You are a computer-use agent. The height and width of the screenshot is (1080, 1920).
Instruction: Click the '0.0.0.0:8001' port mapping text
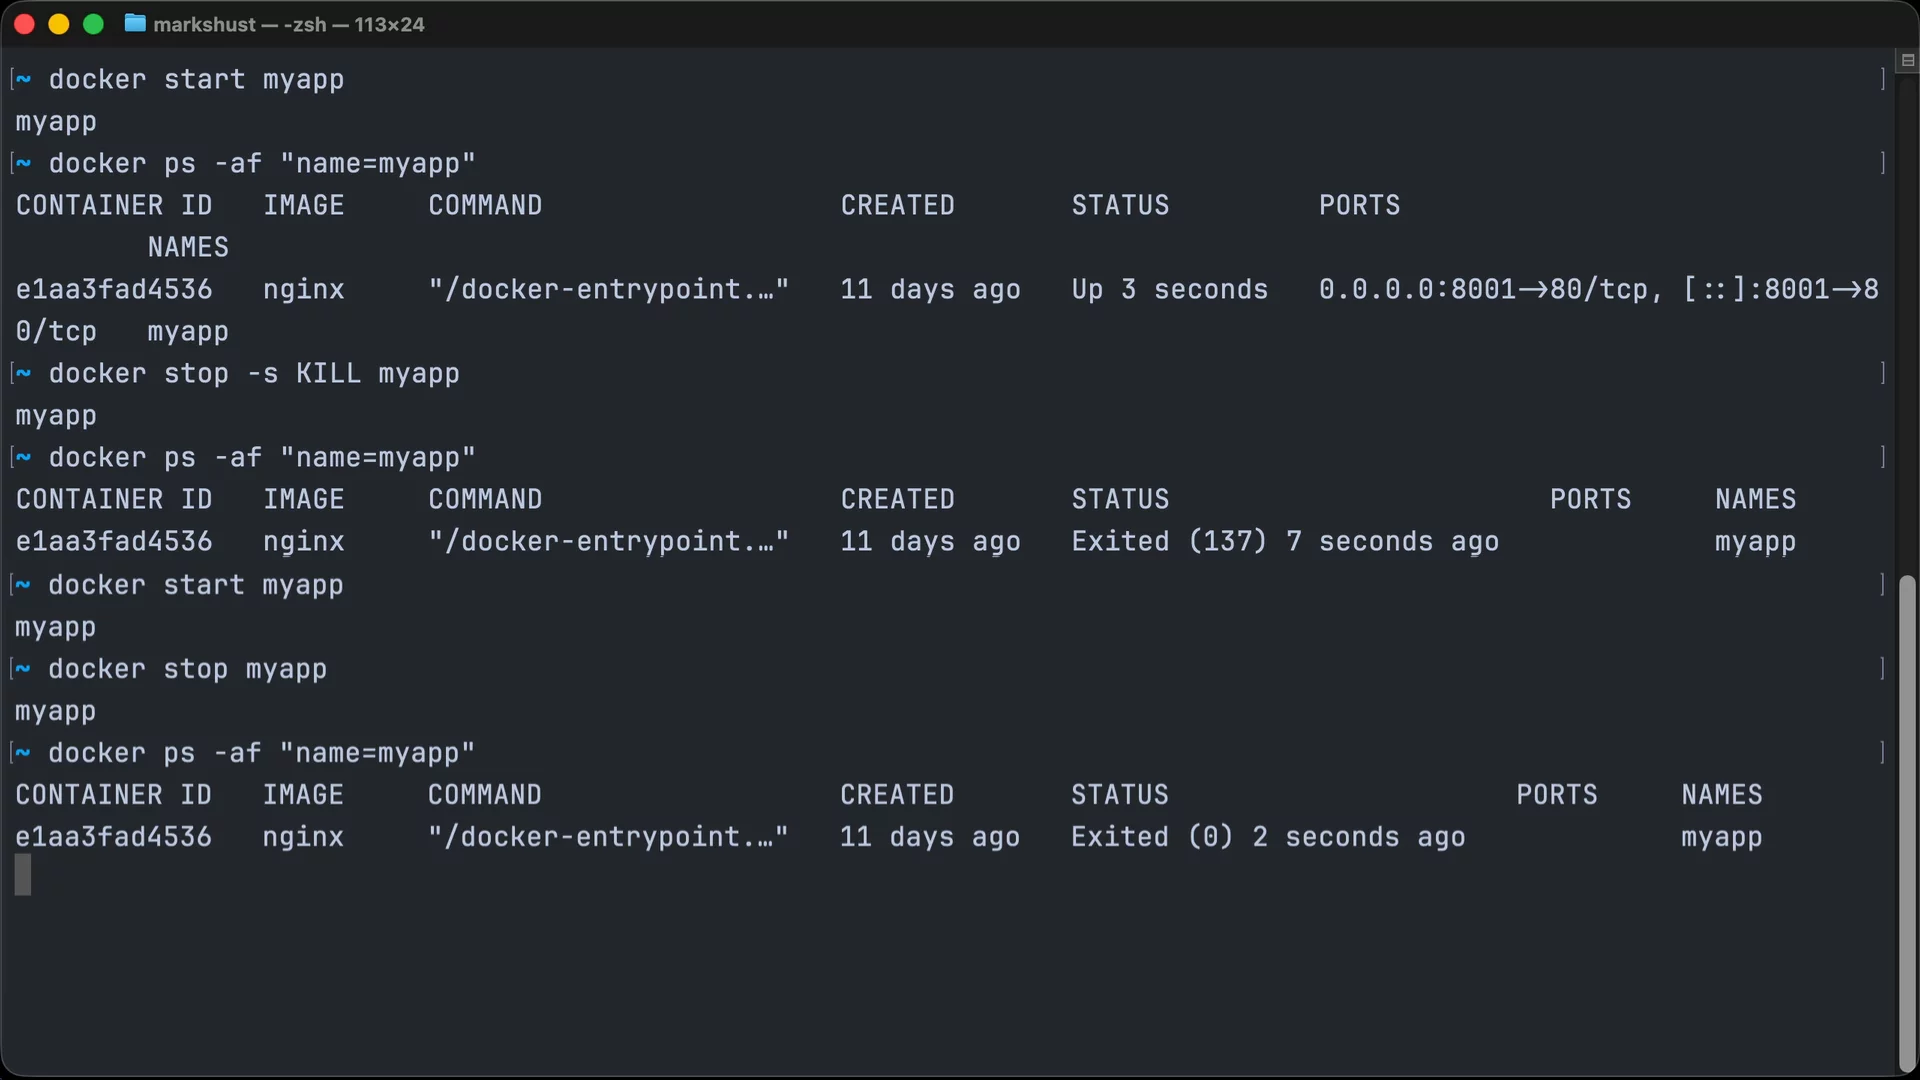[x=1417, y=289]
